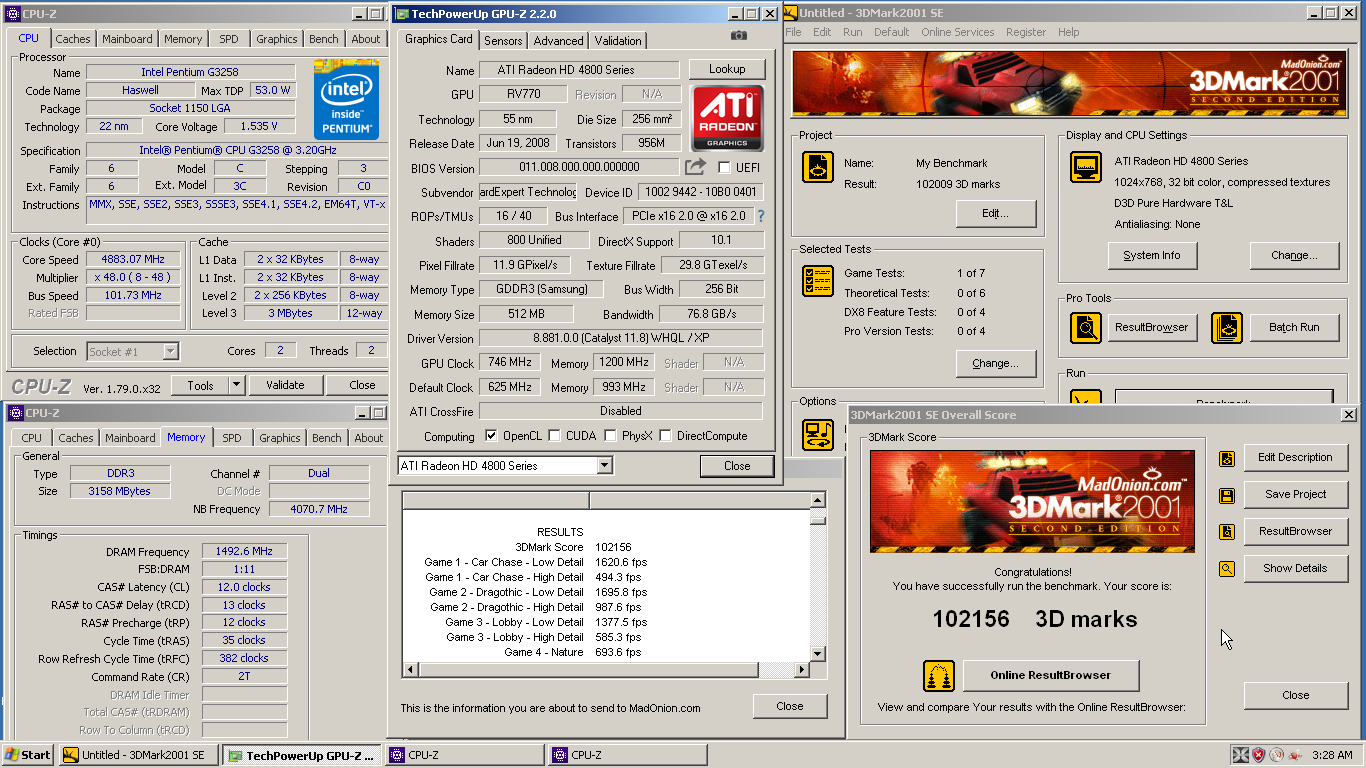This screenshot has width=1366, height=768.
Task: Click the horizontal scrollbar right arrow in results
Action: coord(802,669)
